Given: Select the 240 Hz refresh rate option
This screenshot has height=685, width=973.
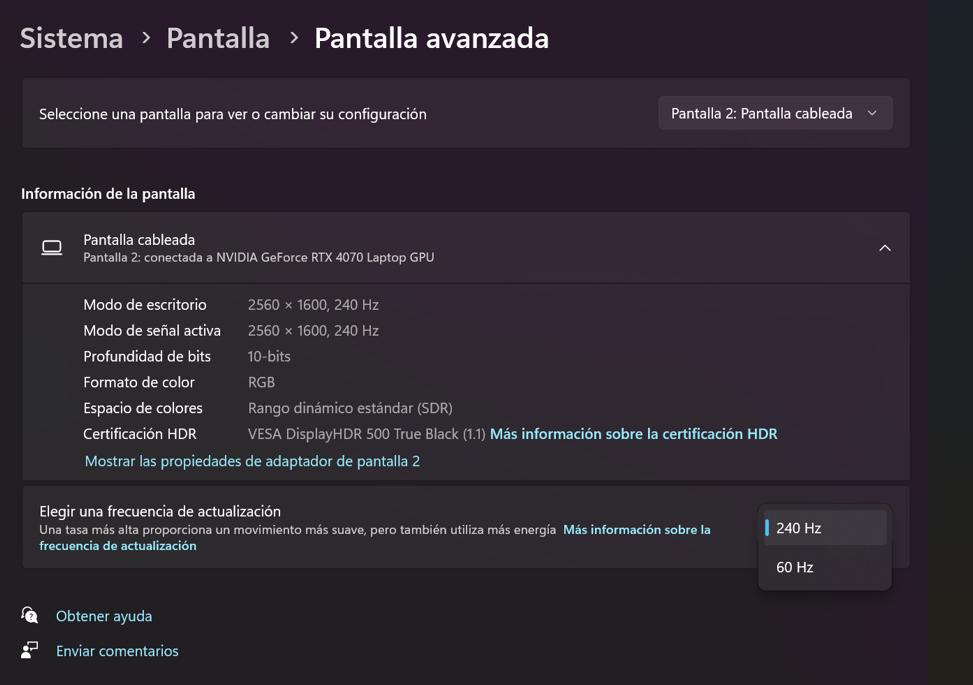Looking at the screenshot, I should click(x=824, y=528).
